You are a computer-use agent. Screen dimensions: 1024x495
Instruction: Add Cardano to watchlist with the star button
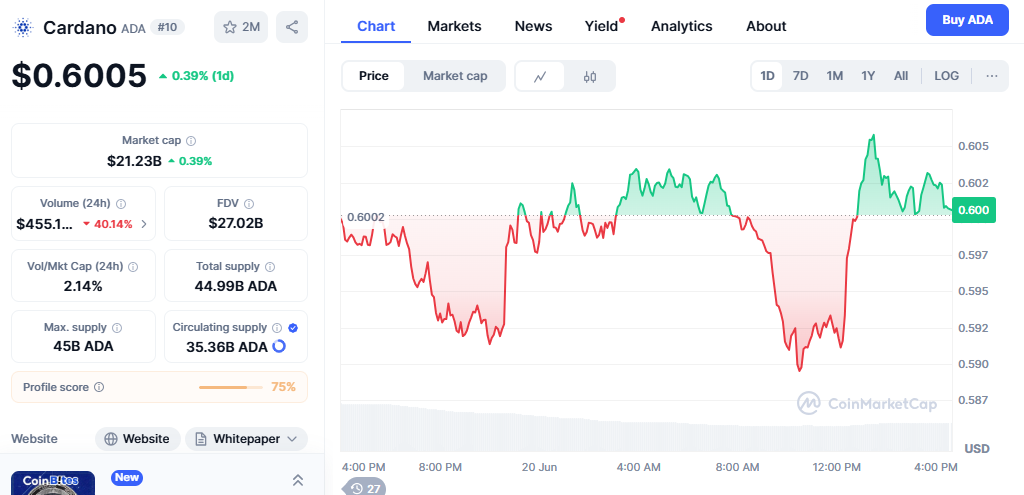(x=241, y=27)
